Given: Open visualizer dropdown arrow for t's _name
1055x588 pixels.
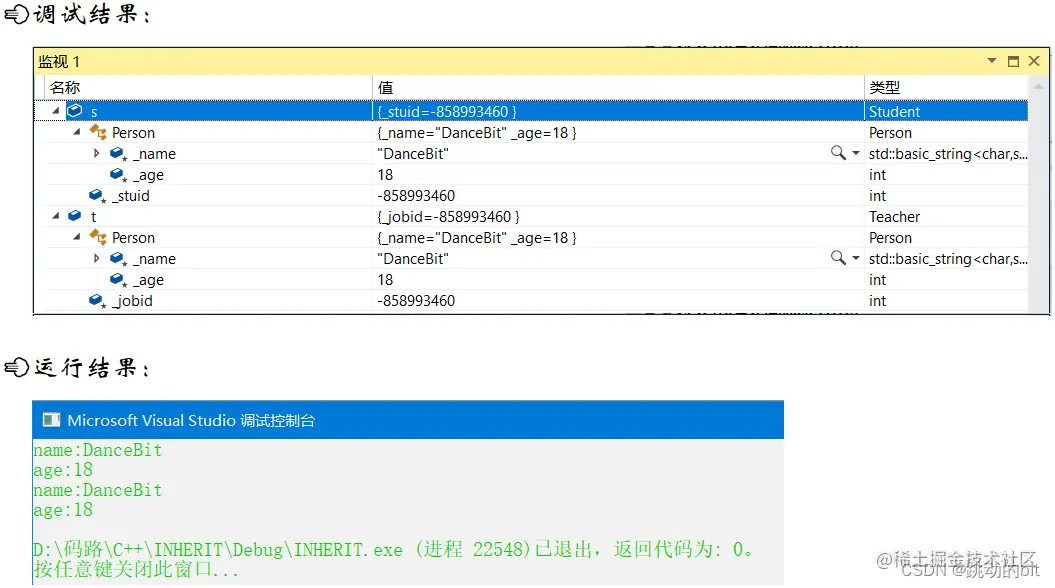Looking at the screenshot, I should tap(856, 258).
